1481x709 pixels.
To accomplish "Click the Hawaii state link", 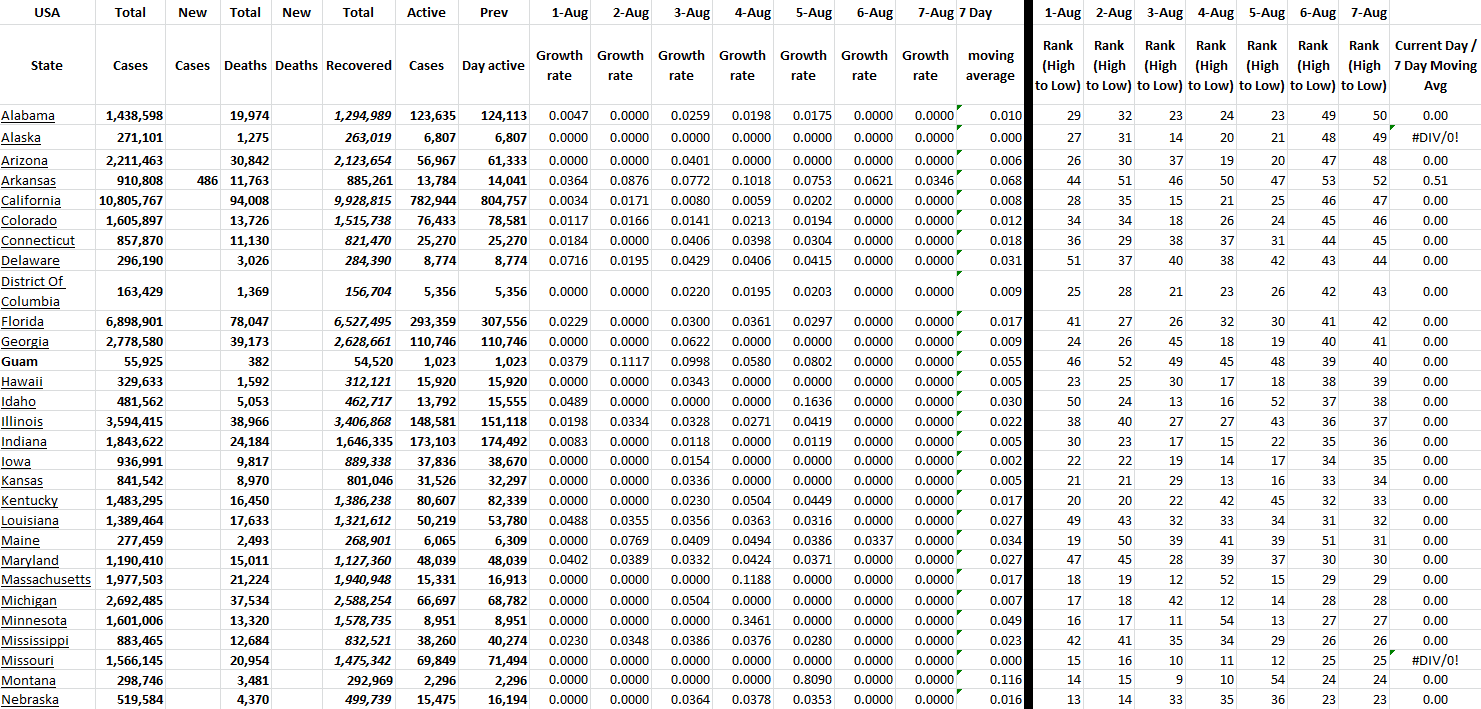I will click(22, 382).
